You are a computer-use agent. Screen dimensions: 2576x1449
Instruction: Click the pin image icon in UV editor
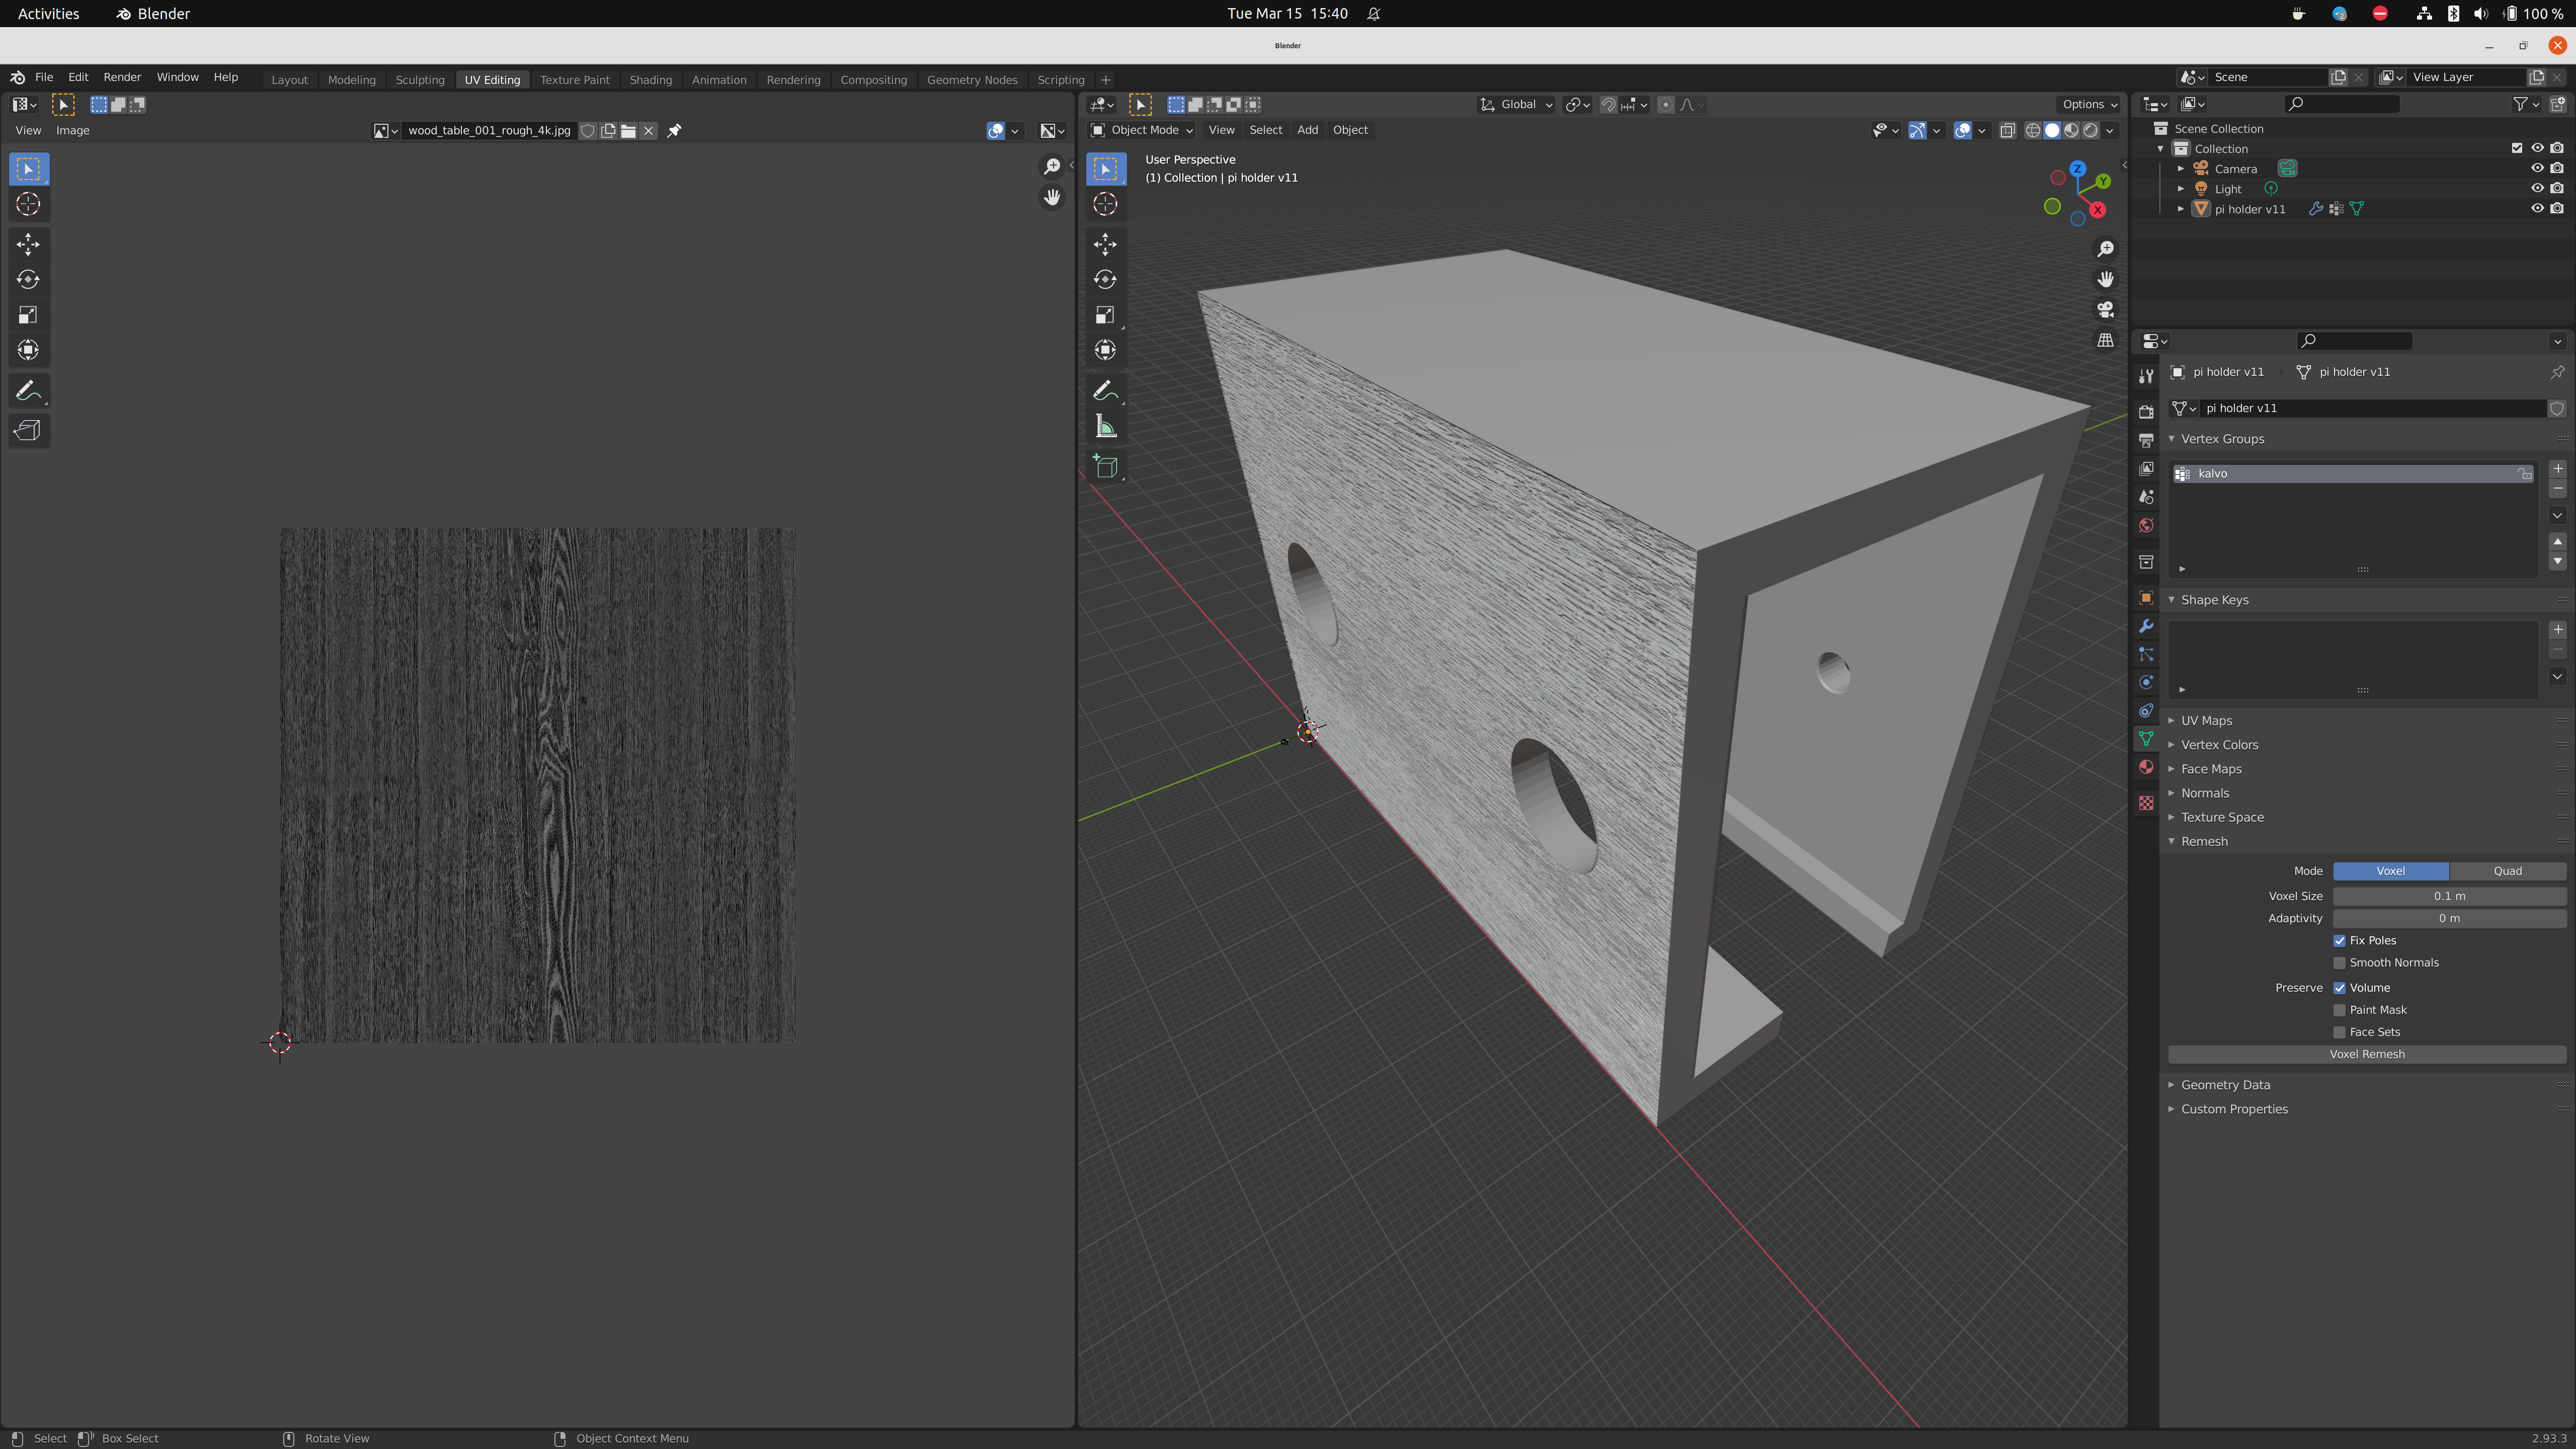(x=675, y=131)
